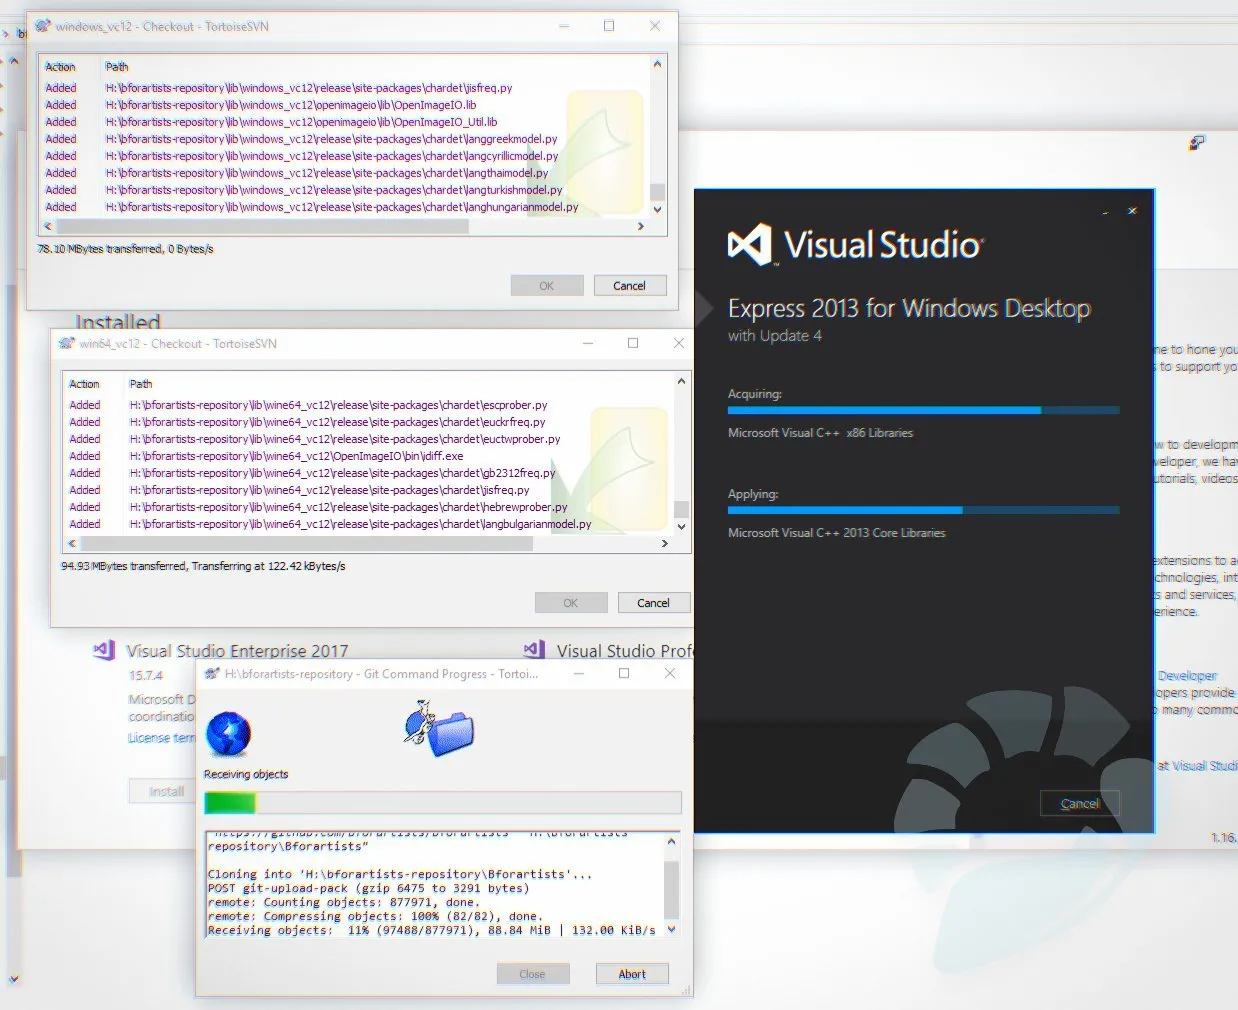
Task: Click scroll right arrow in windows_vc12 list
Action: pos(641,227)
